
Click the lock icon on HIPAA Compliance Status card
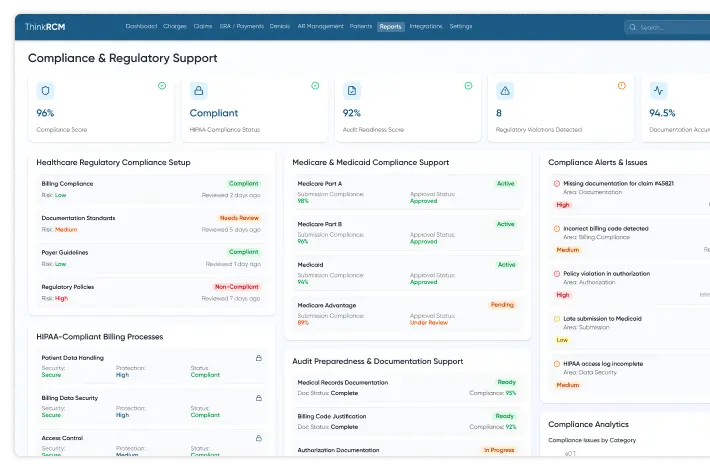click(x=198, y=91)
